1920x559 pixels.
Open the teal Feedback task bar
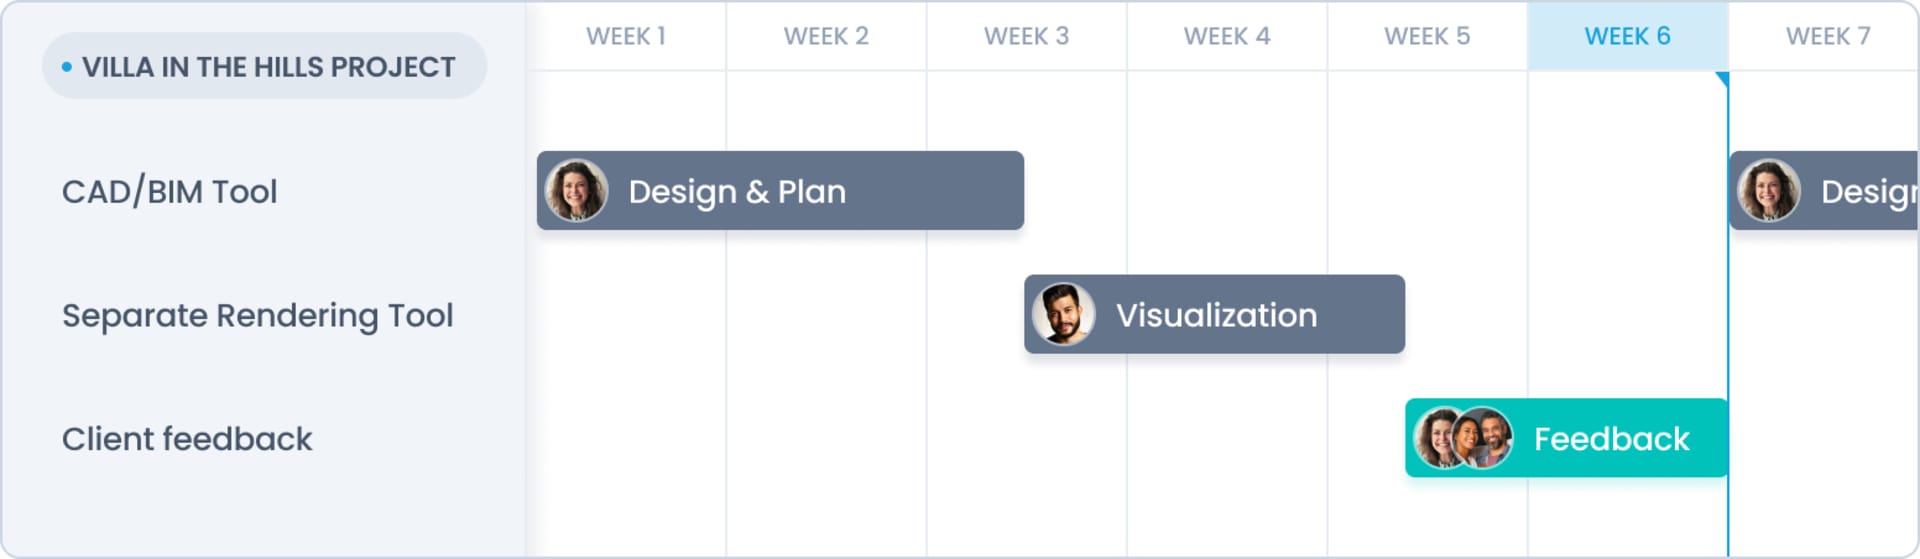(x=1610, y=438)
